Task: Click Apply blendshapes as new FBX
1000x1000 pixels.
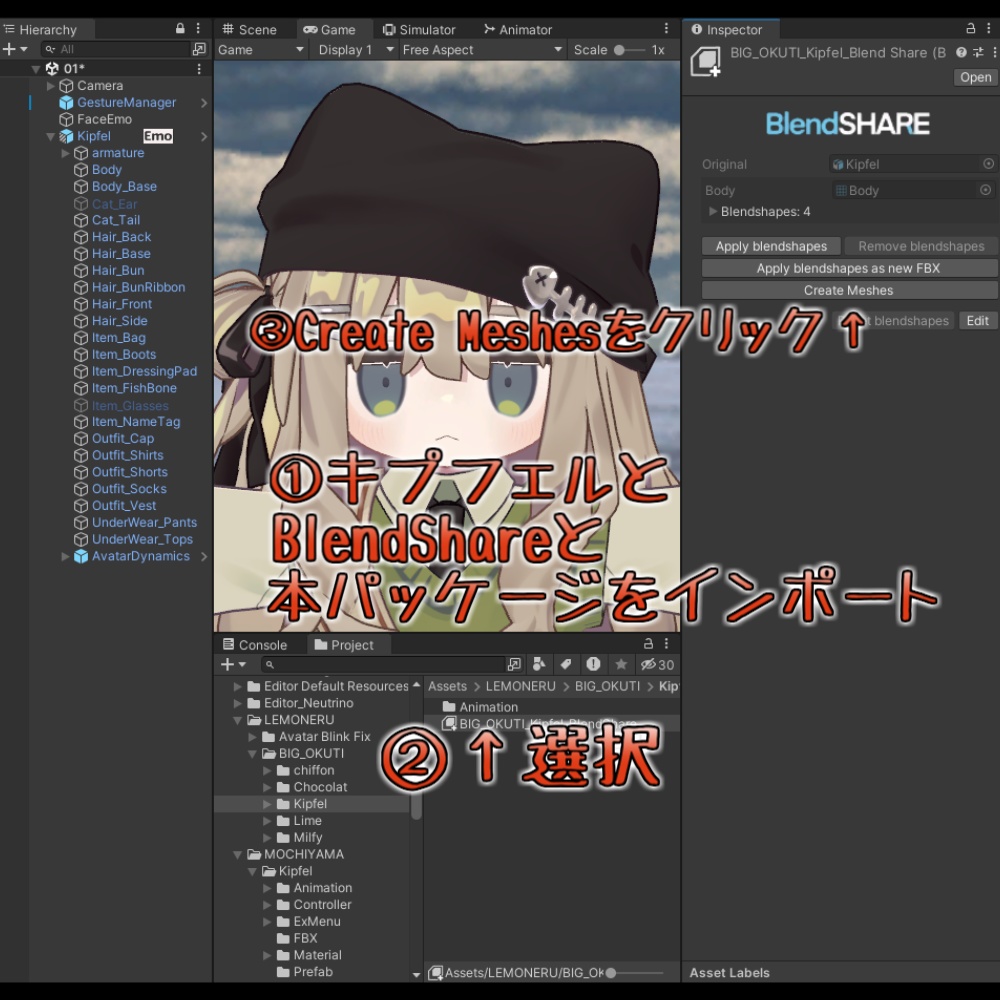Action: coord(849,268)
